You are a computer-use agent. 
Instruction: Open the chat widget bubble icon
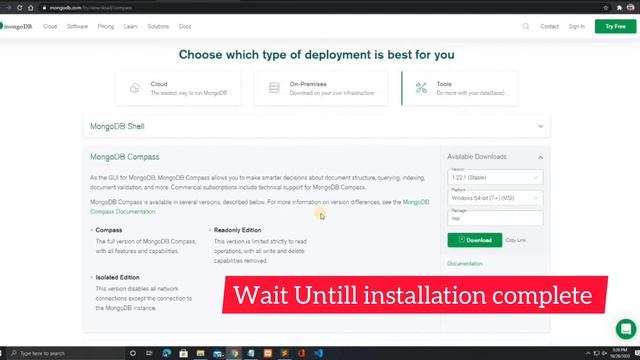click(x=626, y=329)
